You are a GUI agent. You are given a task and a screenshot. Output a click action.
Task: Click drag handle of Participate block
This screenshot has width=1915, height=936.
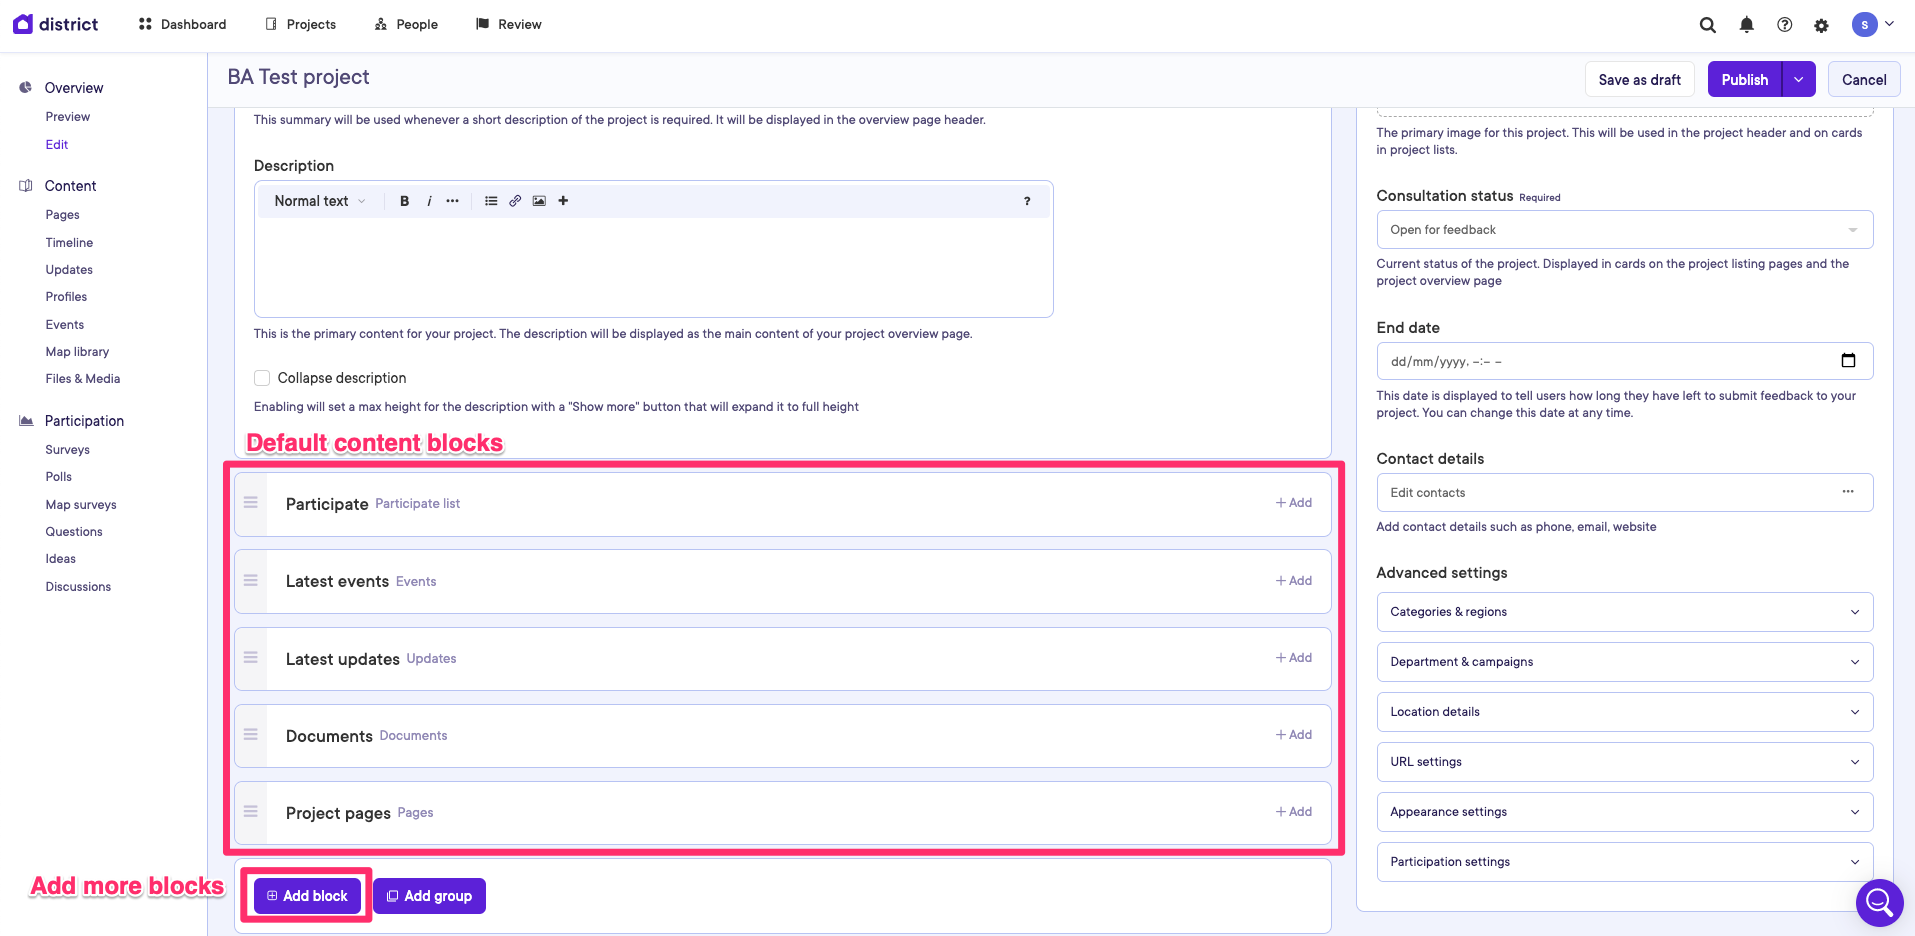[x=251, y=503]
